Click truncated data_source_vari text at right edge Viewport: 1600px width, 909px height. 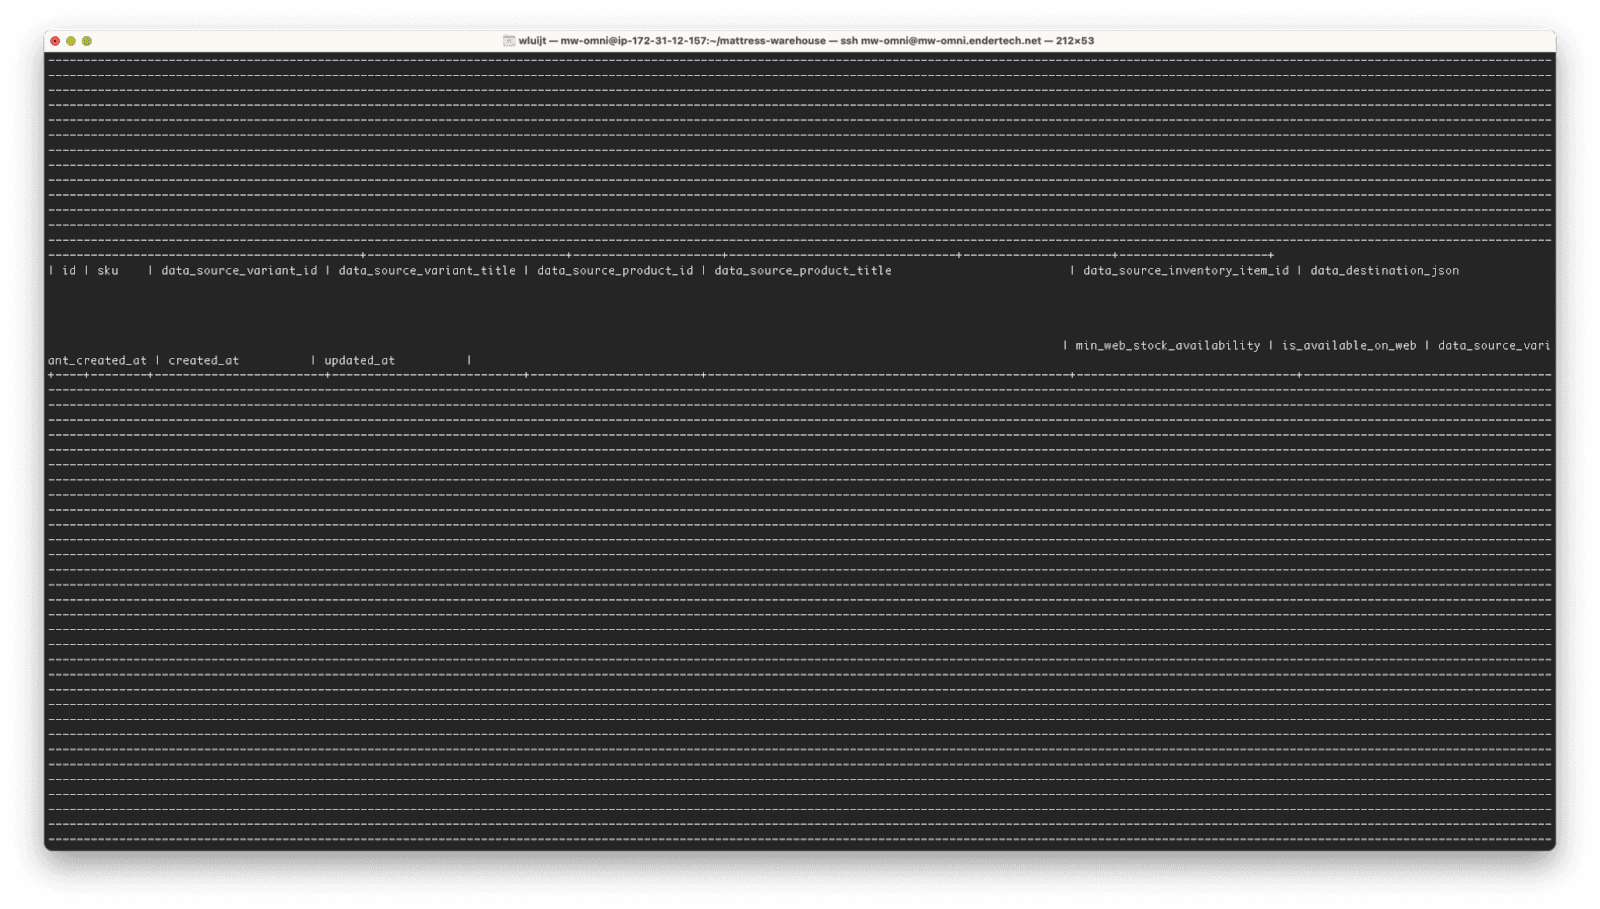point(1494,345)
